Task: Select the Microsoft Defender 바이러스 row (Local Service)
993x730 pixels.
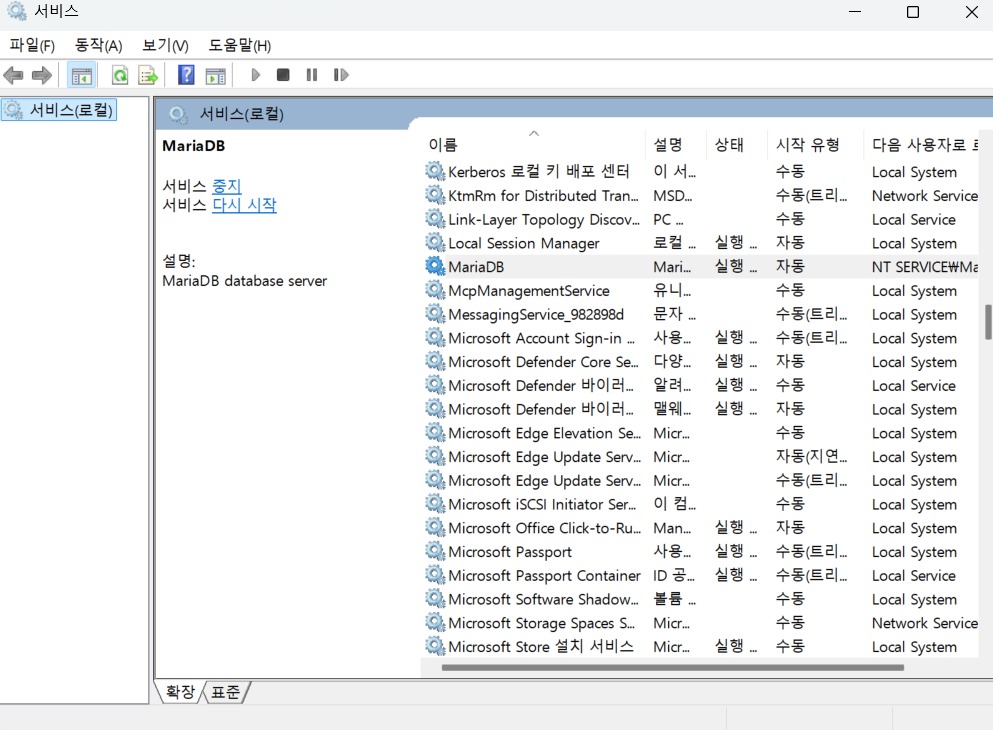Action: (x=701, y=386)
